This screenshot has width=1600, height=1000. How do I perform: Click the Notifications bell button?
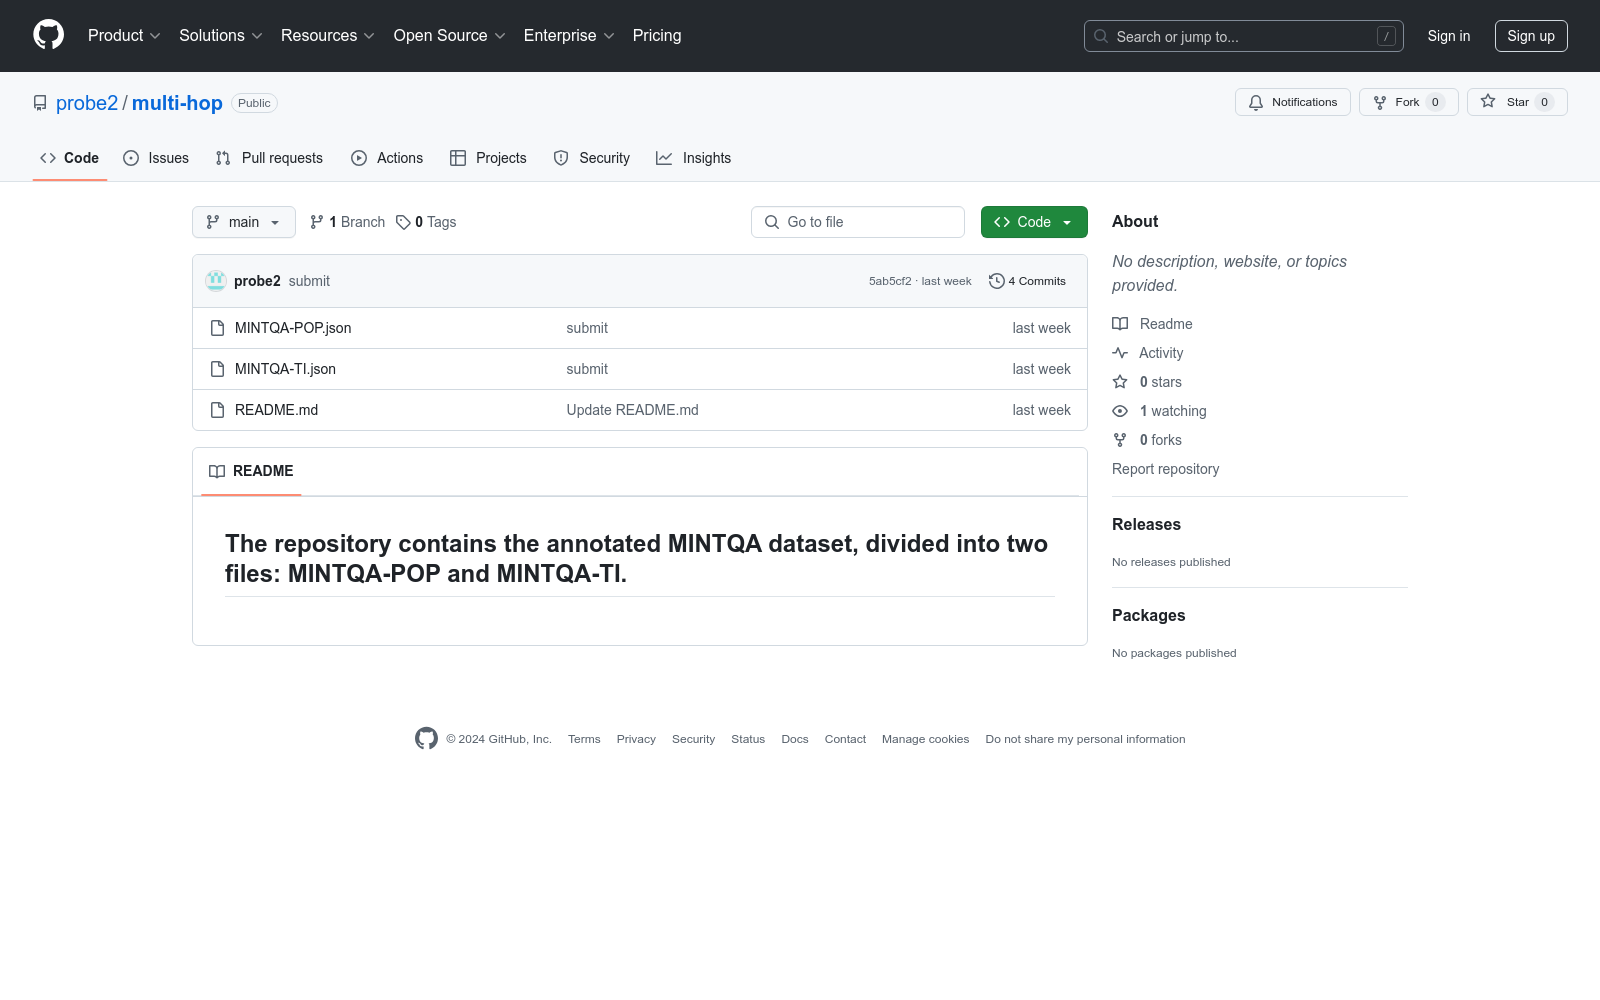click(x=1292, y=102)
